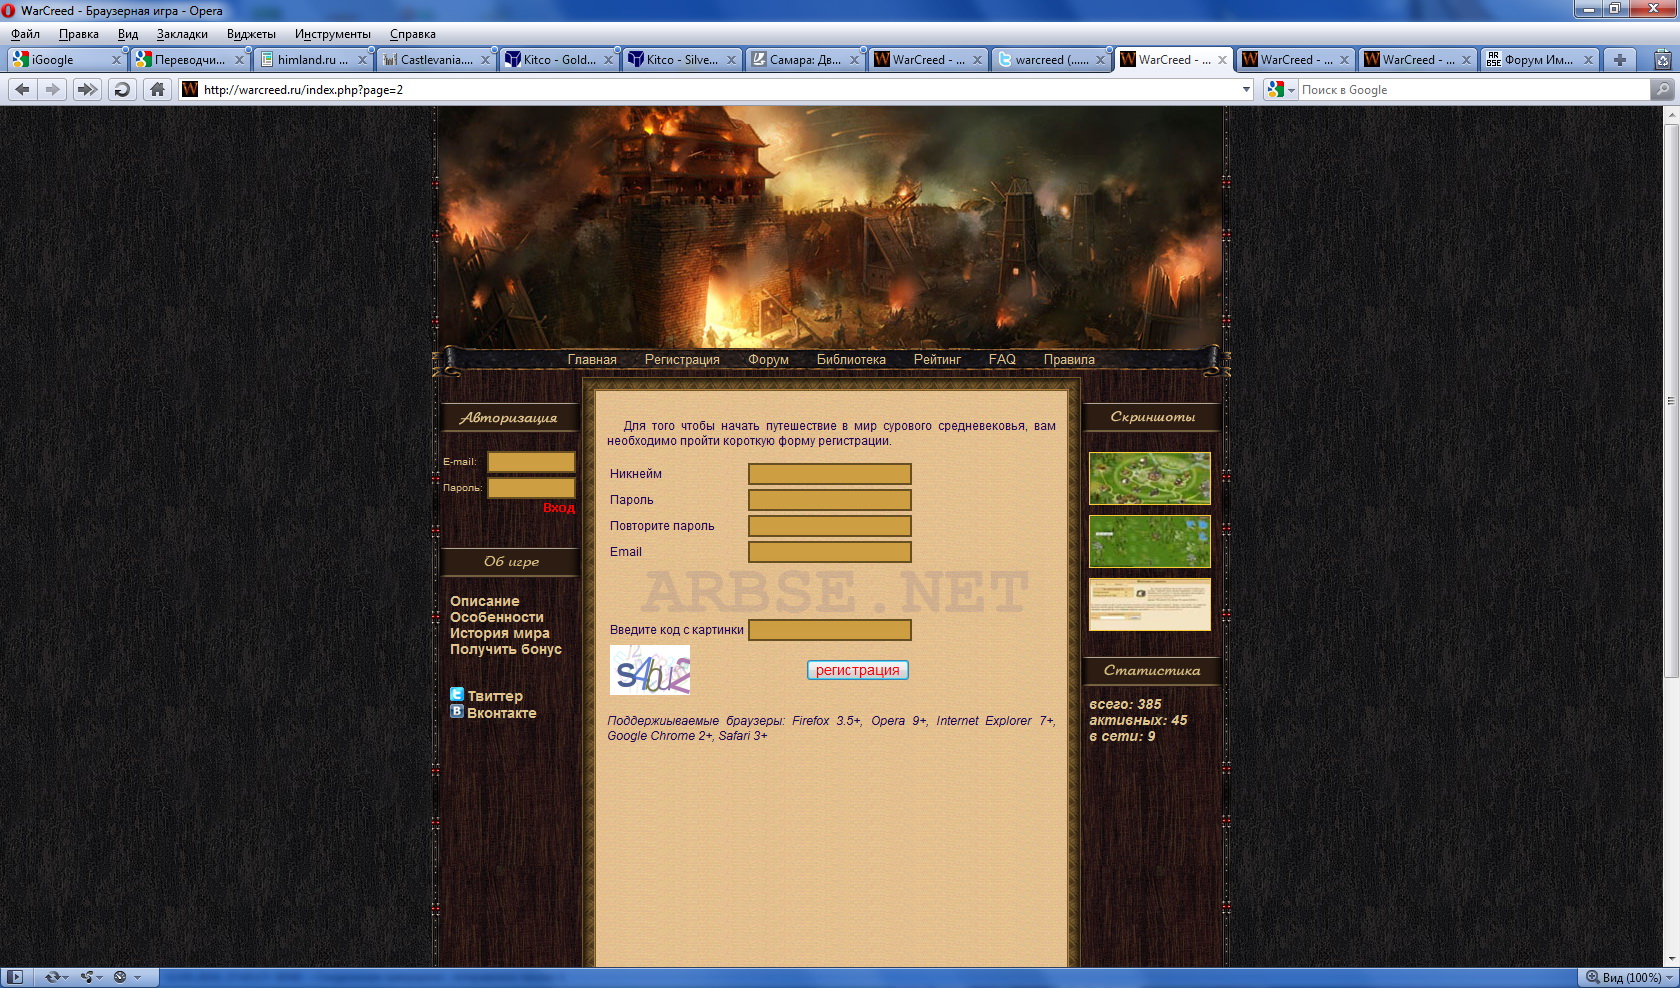Switch to the Самара tab

tap(805, 60)
